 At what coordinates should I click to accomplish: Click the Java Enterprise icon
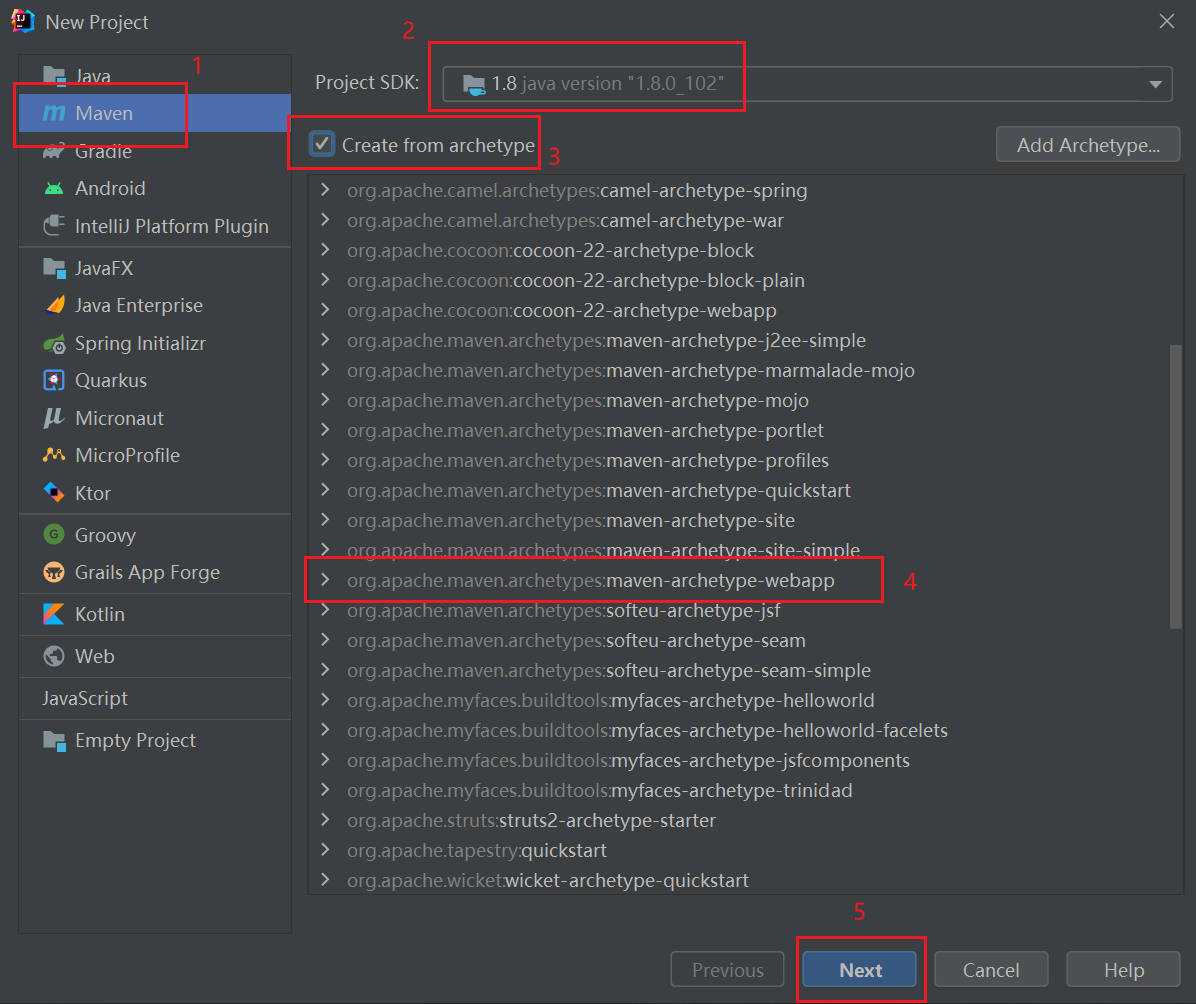[x=54, y=305]
